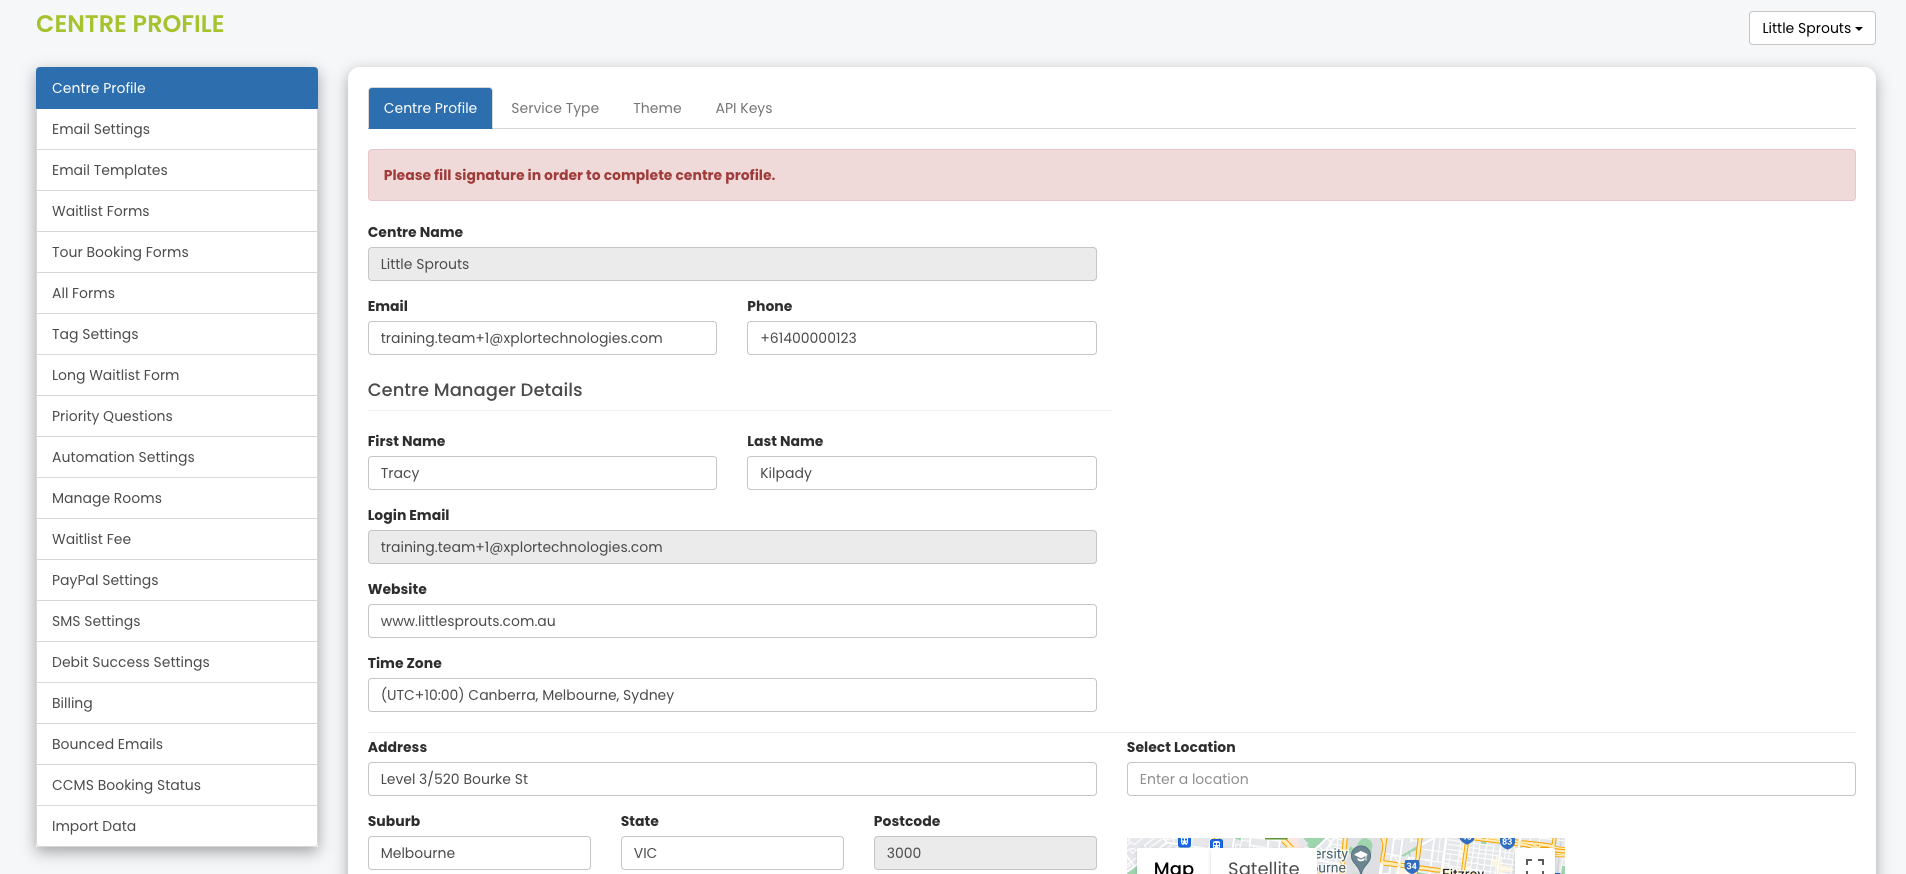The width and height of the screenshot is (1906, 874).
Task: Click the Phone number field
Action: coord(922,338)
